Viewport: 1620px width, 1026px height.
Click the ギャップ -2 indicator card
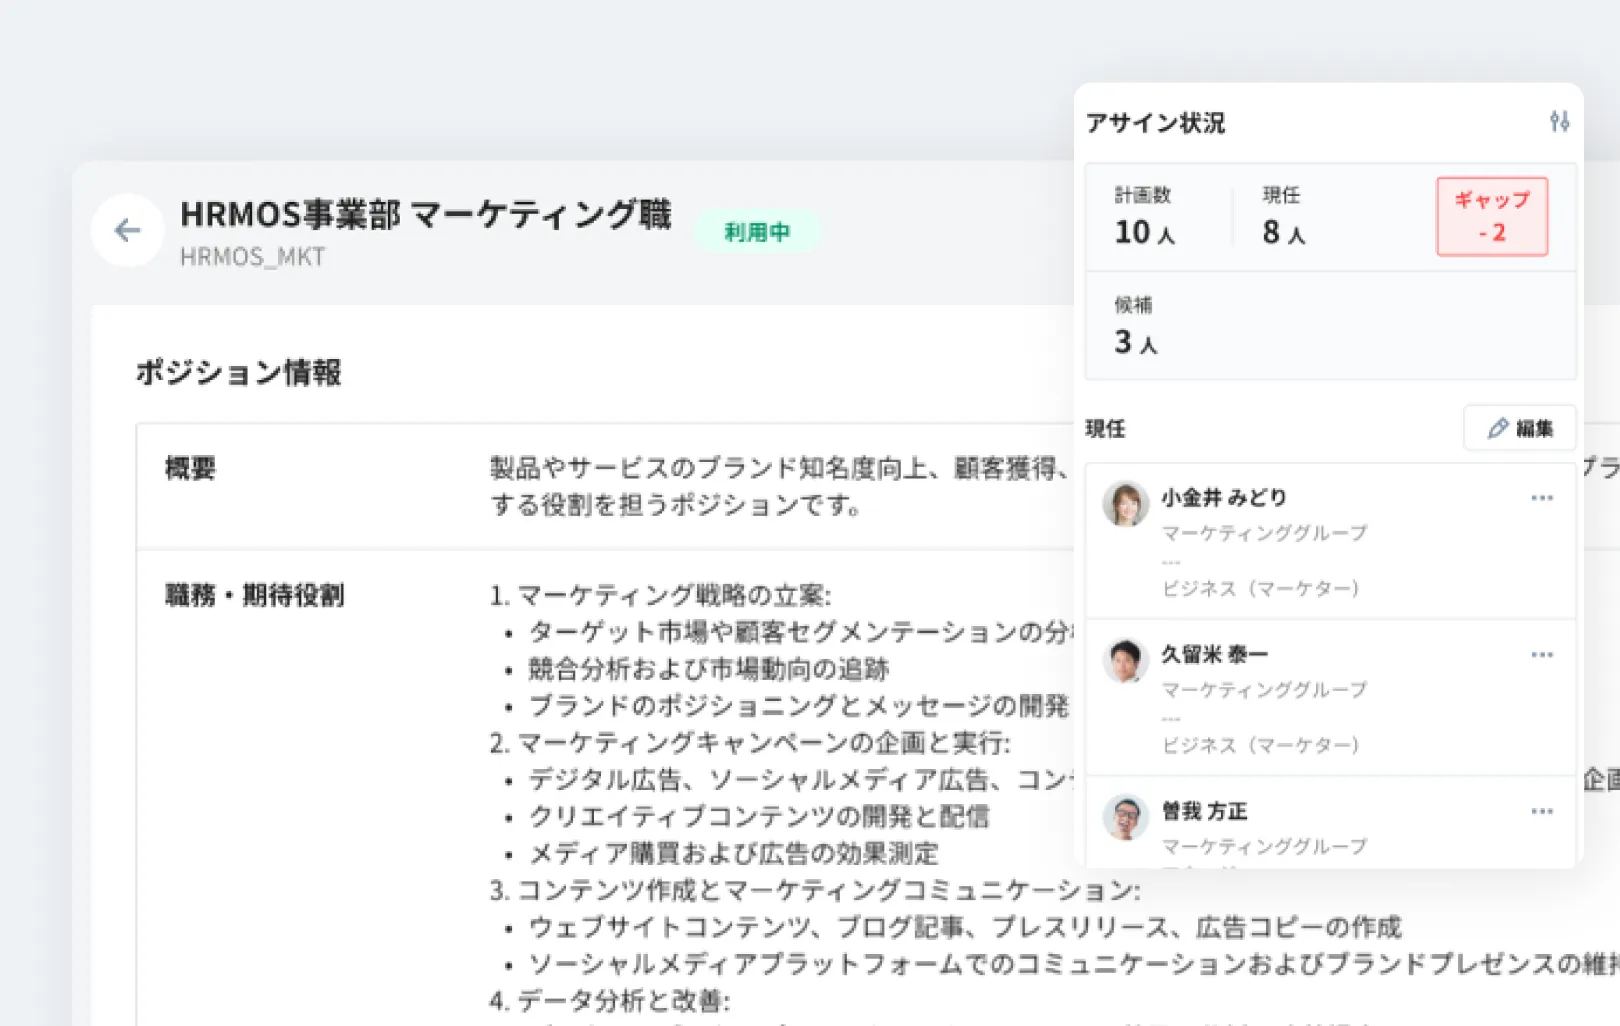1492,216
